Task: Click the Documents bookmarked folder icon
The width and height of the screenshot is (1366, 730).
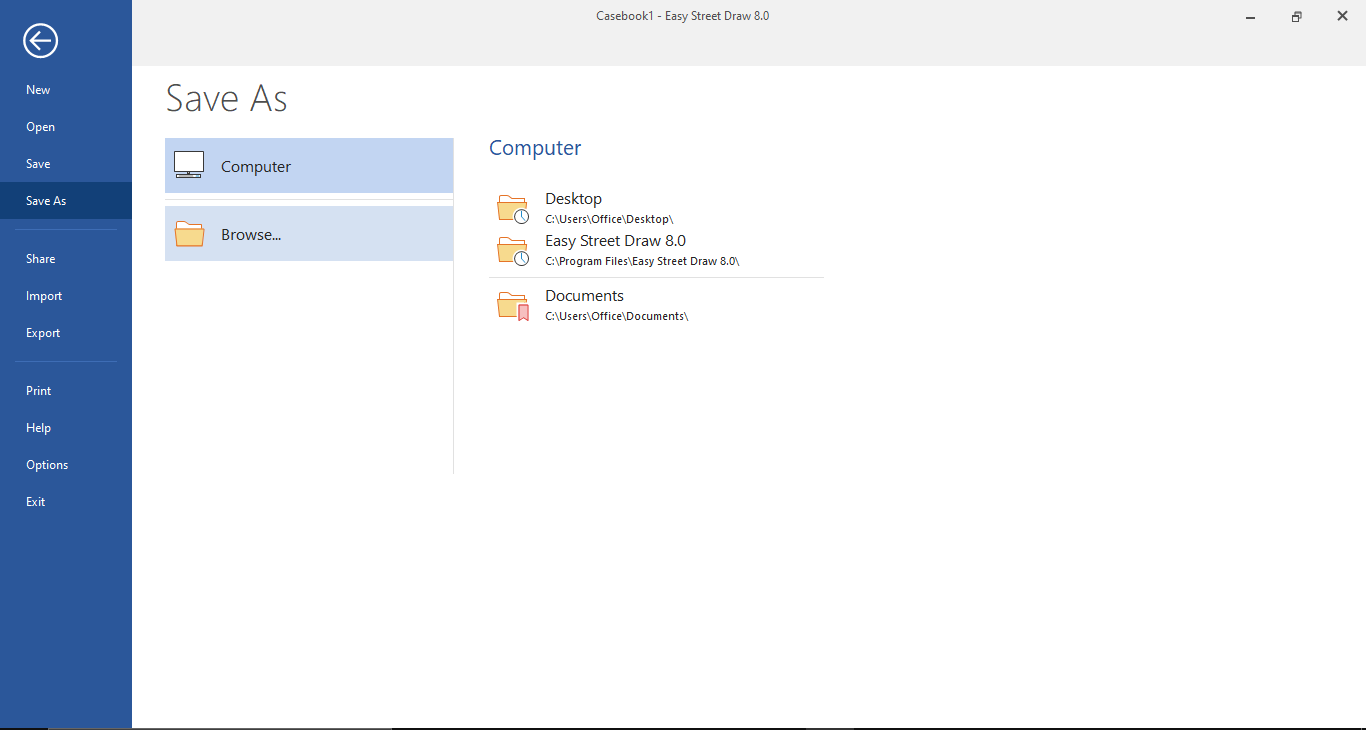Action: pos(513,306)
